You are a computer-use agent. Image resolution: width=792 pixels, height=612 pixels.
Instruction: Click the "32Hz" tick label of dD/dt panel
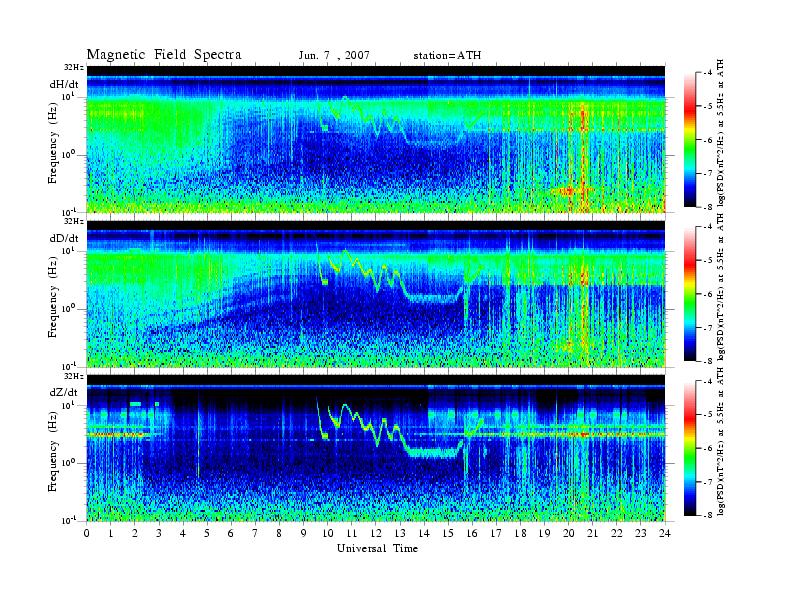(74, 221)
